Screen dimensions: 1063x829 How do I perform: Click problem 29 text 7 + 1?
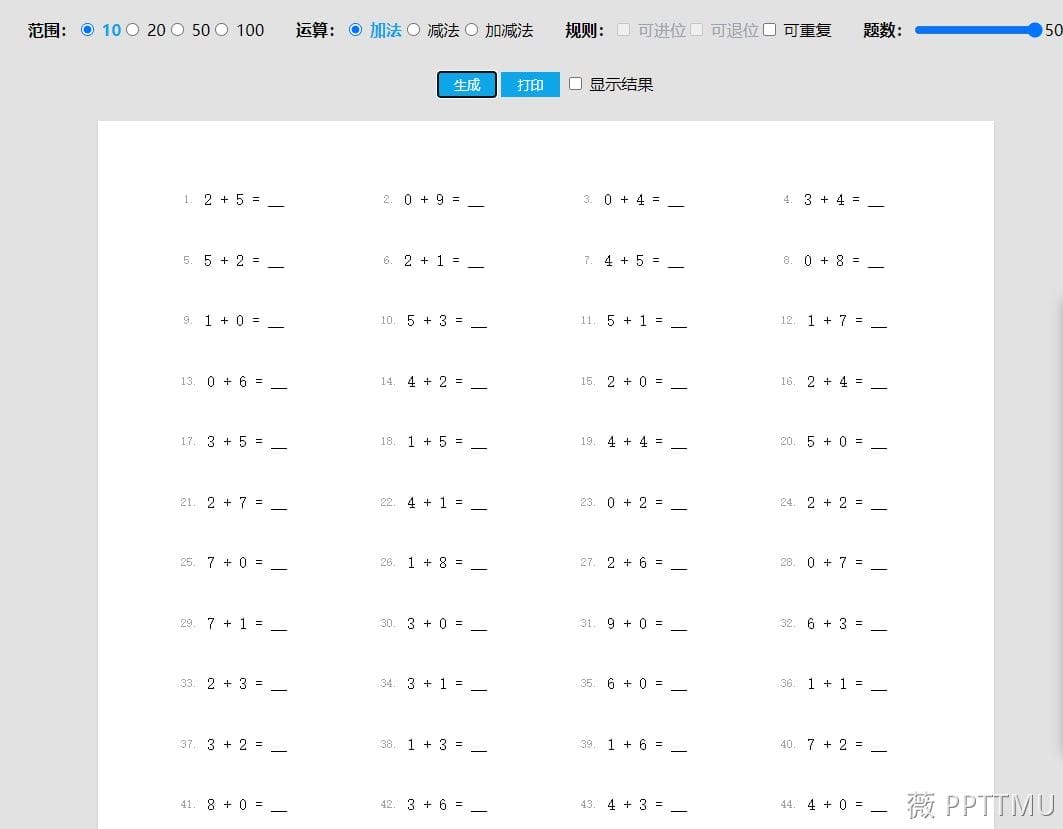click(226, 624)
